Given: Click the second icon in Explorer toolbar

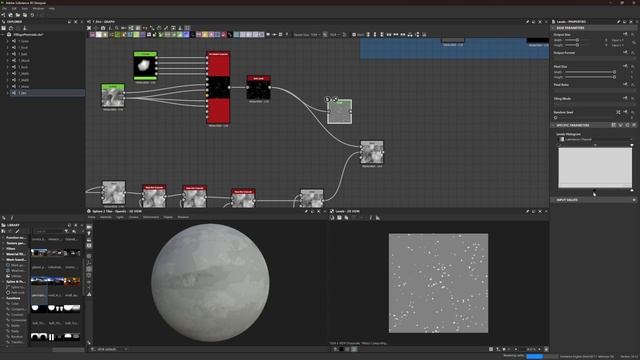Looking at the screenshot, I should (x=11, y=28).
